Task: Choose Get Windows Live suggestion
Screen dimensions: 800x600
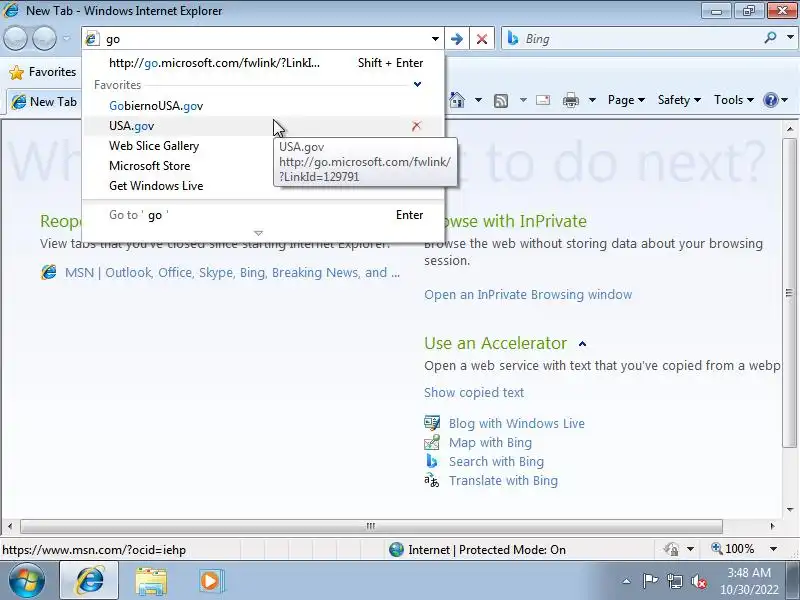Action: [x=156, y=186]
